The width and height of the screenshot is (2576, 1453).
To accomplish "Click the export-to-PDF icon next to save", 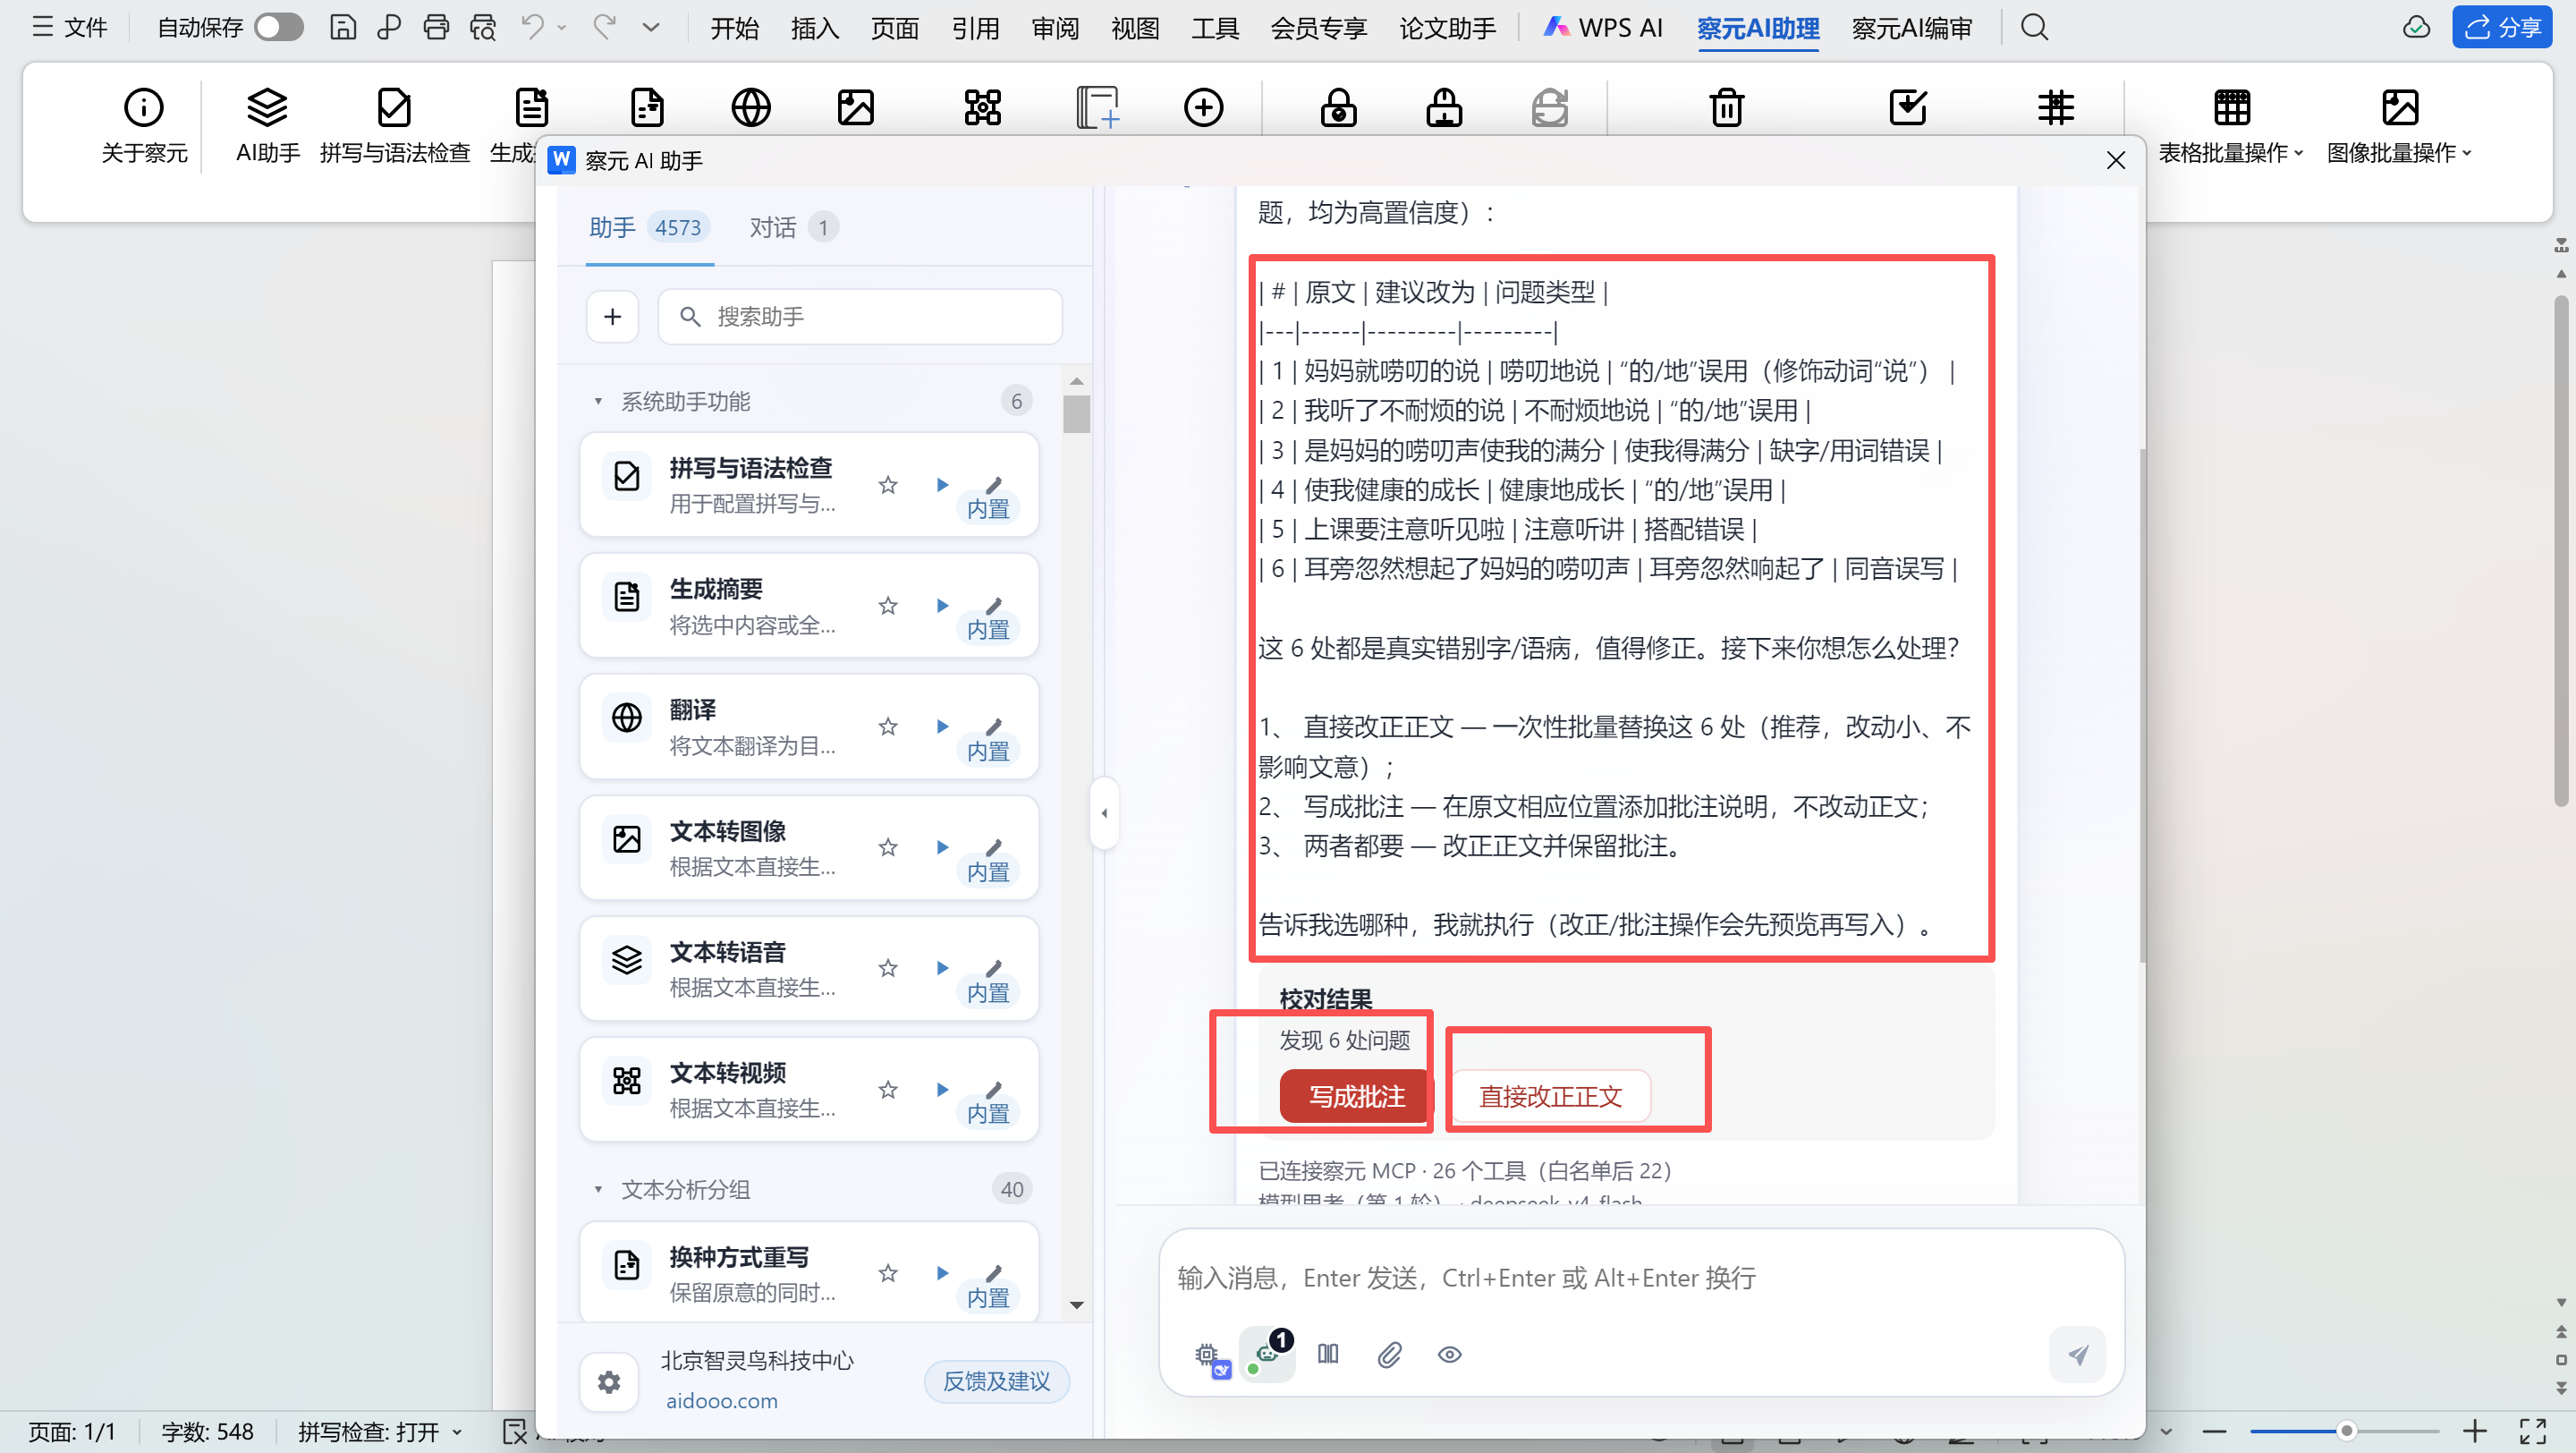I will point(389,27).
